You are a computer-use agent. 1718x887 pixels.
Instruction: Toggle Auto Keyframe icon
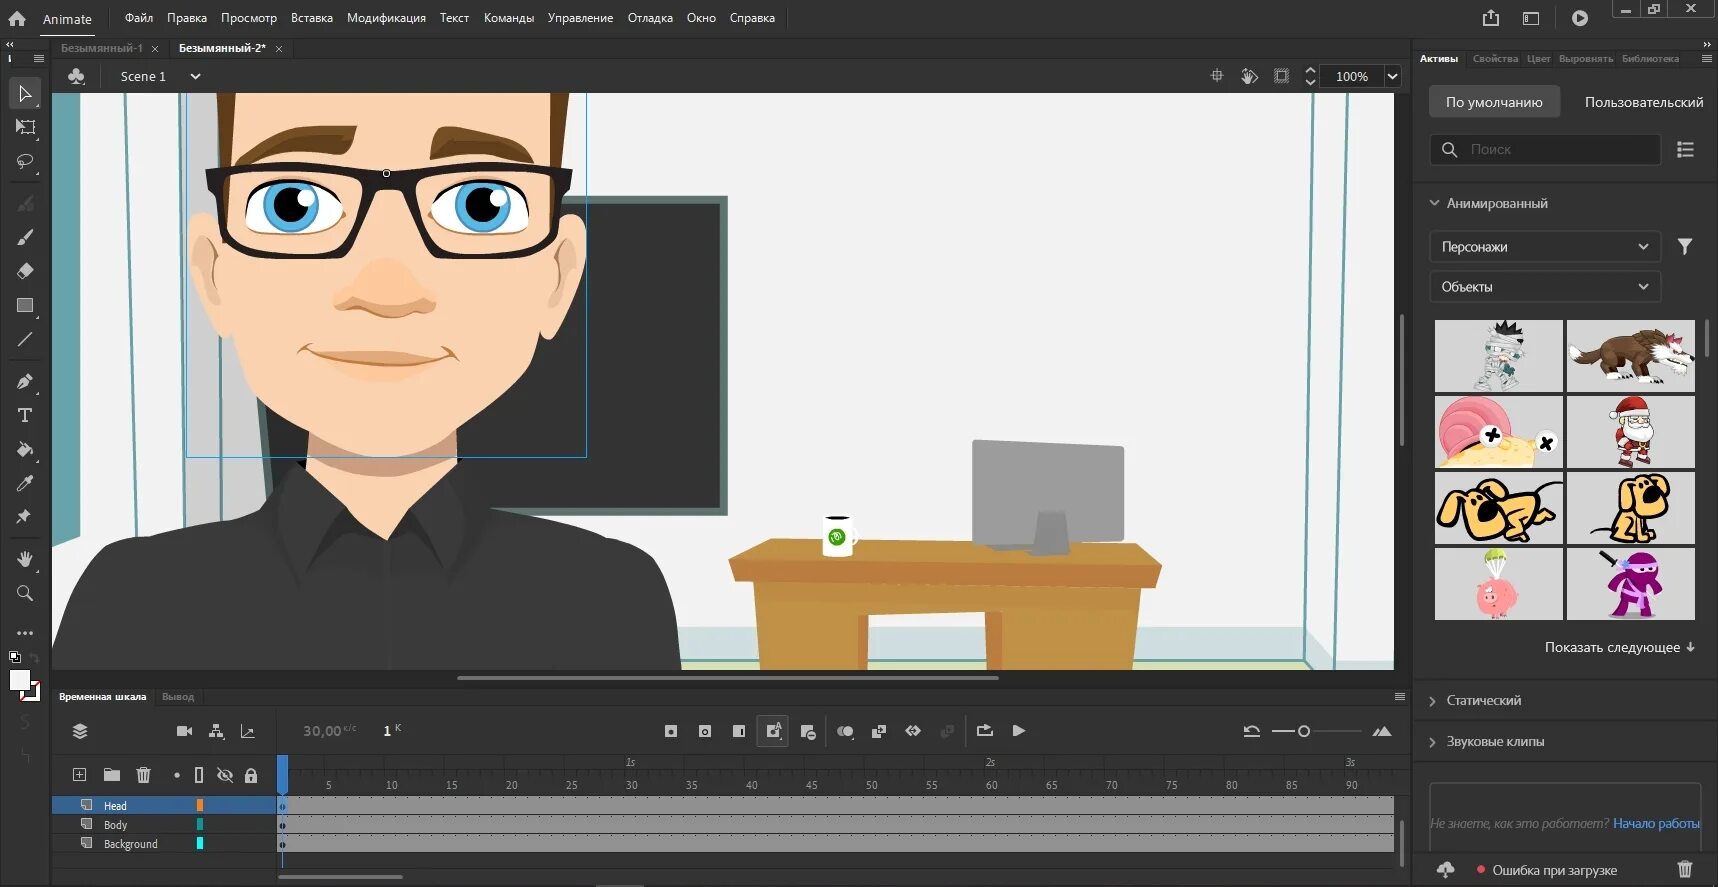[x=773, y=731]
